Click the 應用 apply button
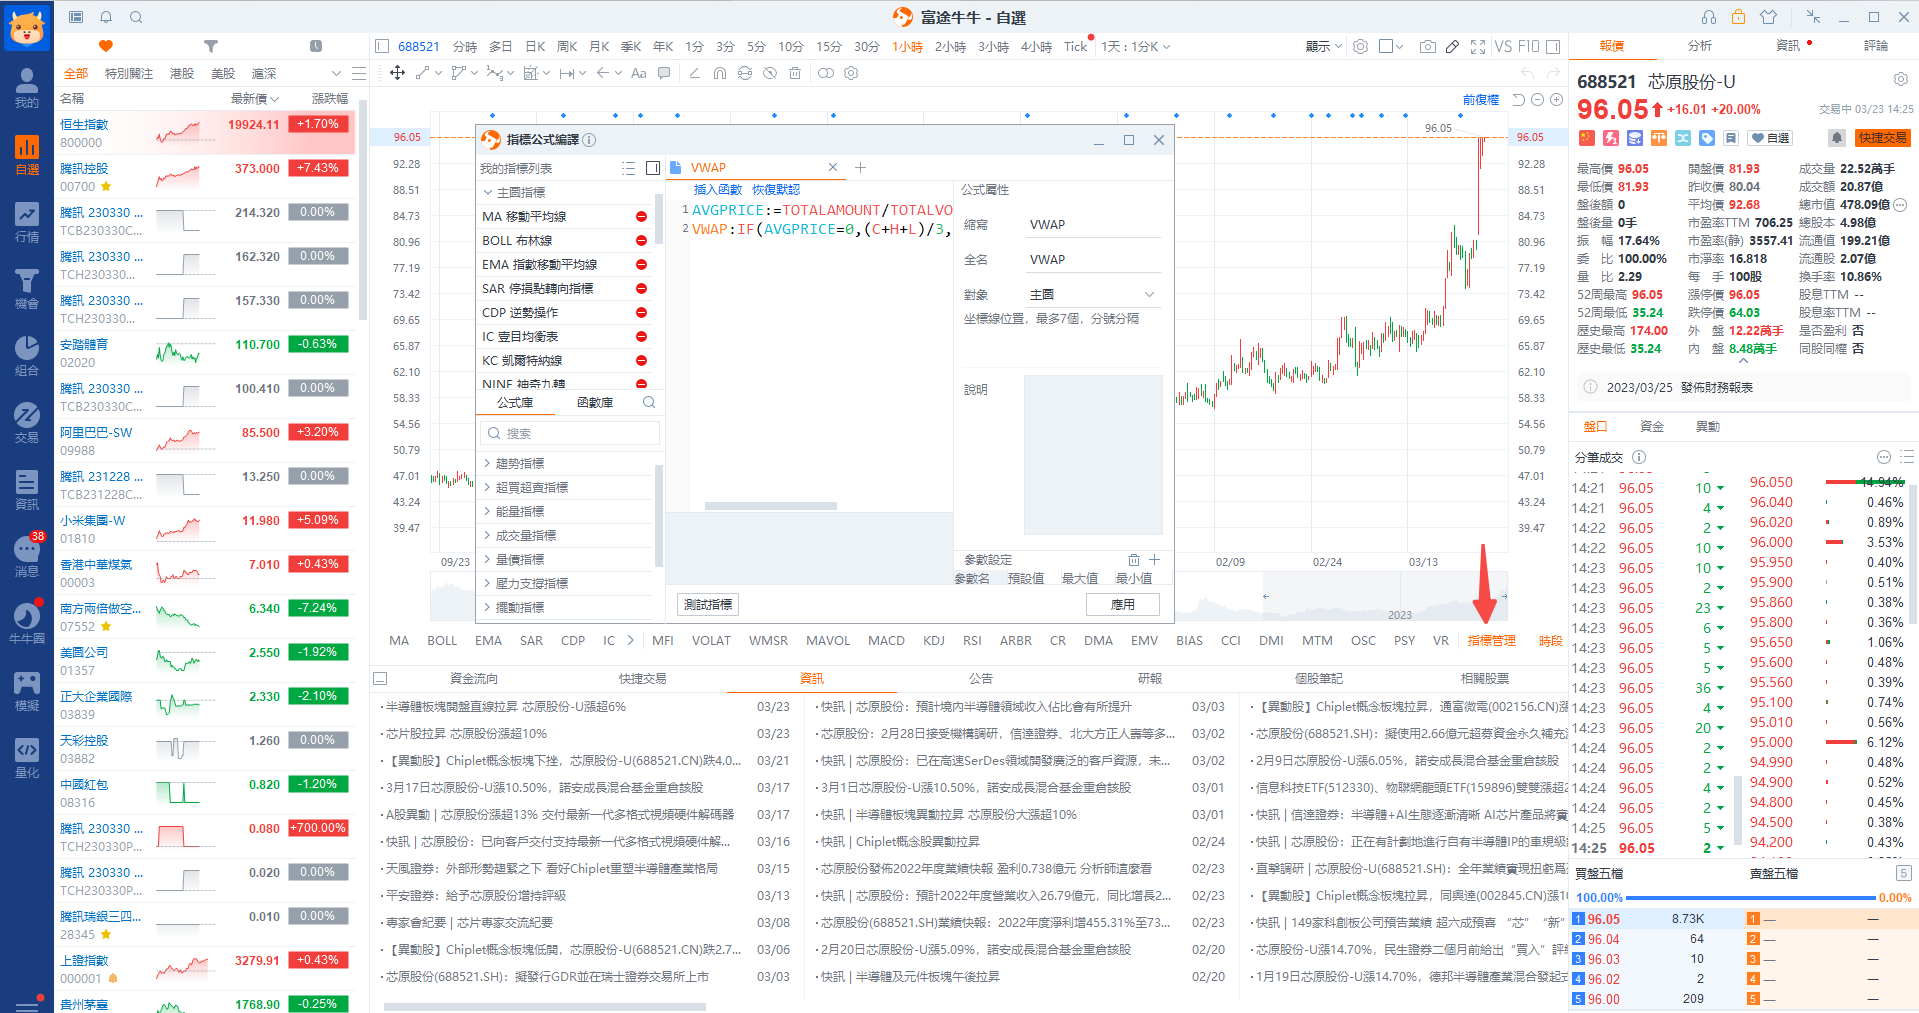Image resolution: width=1919 pixels, height=1013 pixels. pyautogui.click(x=1122, y=604)
